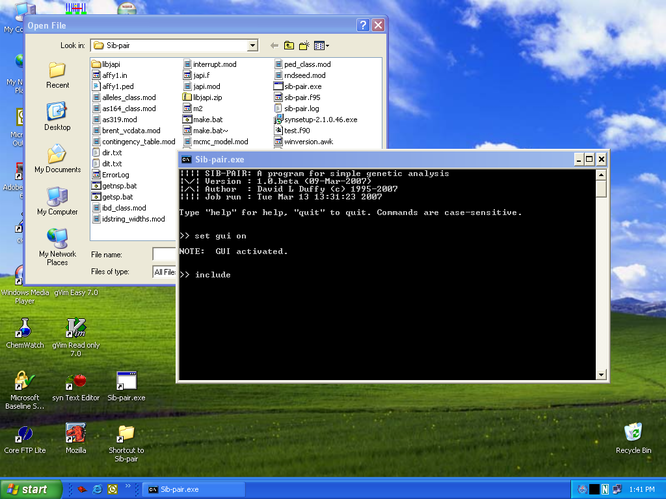The width and height of the screenshot is (666, 499).
Task: Open Mozilla desktop icon
Action: [x=76, y=439]
